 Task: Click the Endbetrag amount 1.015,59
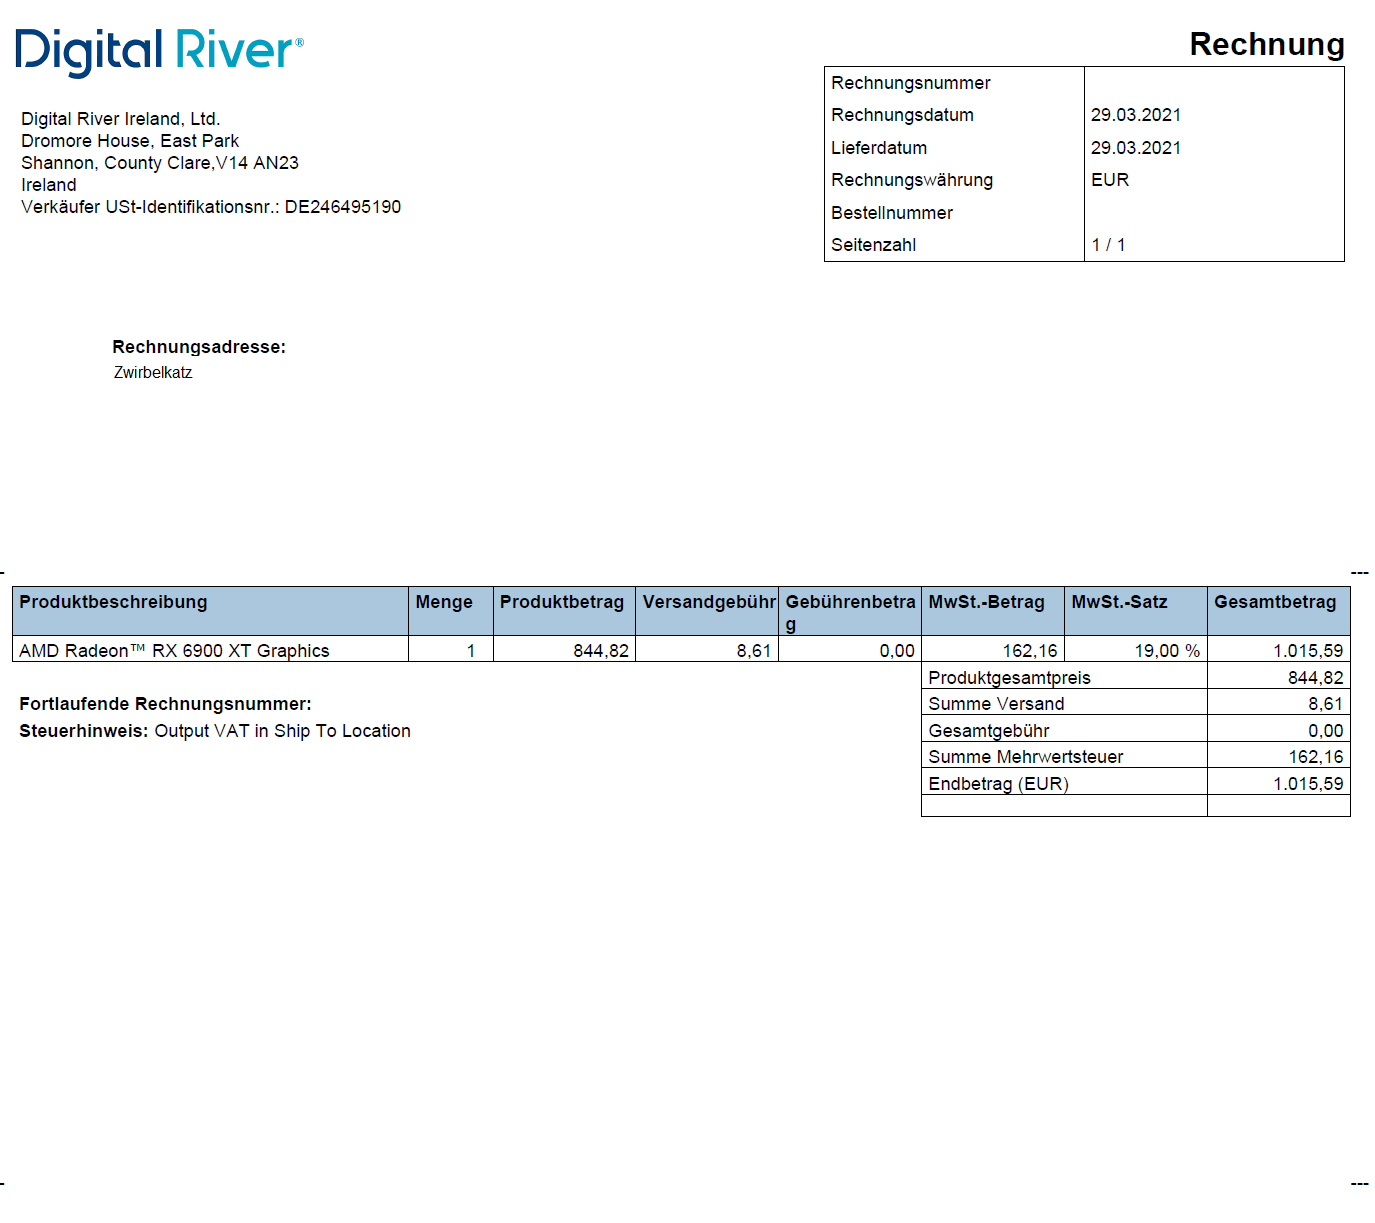(x=1308, y=784)
